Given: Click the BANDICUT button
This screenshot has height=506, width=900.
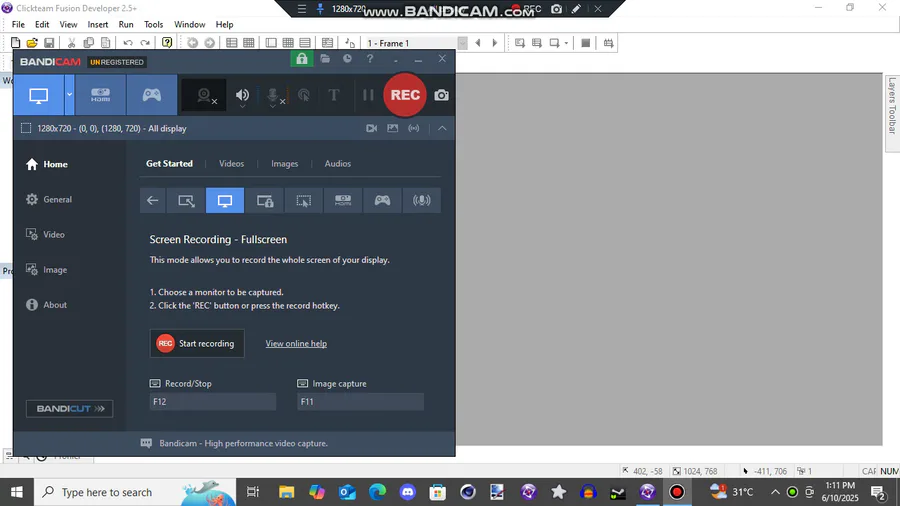Looking at the screenshot, I should pyautogui.click(x=69, y=408).
